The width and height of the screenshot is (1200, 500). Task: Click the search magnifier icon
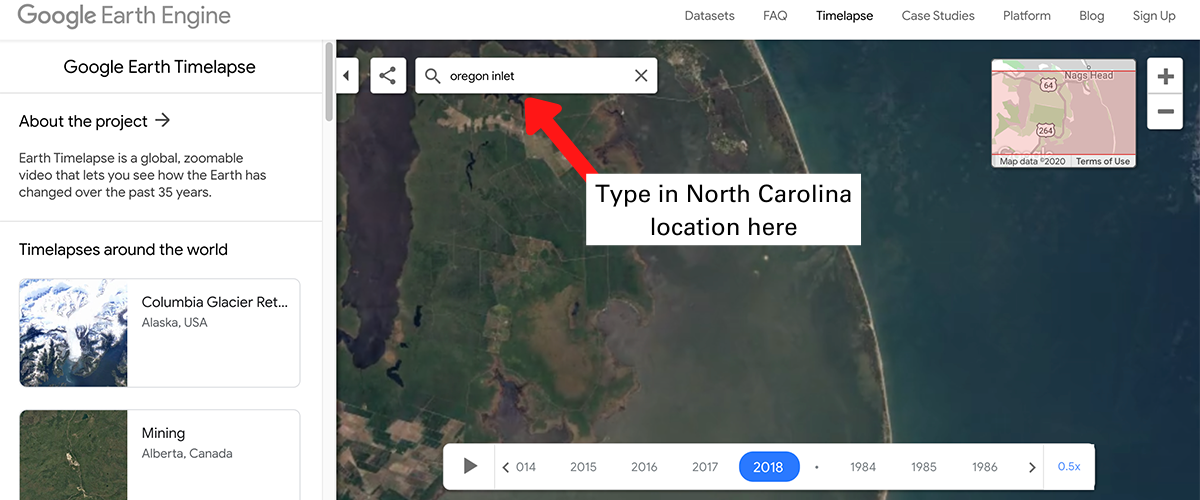click(x=433, y=76)
